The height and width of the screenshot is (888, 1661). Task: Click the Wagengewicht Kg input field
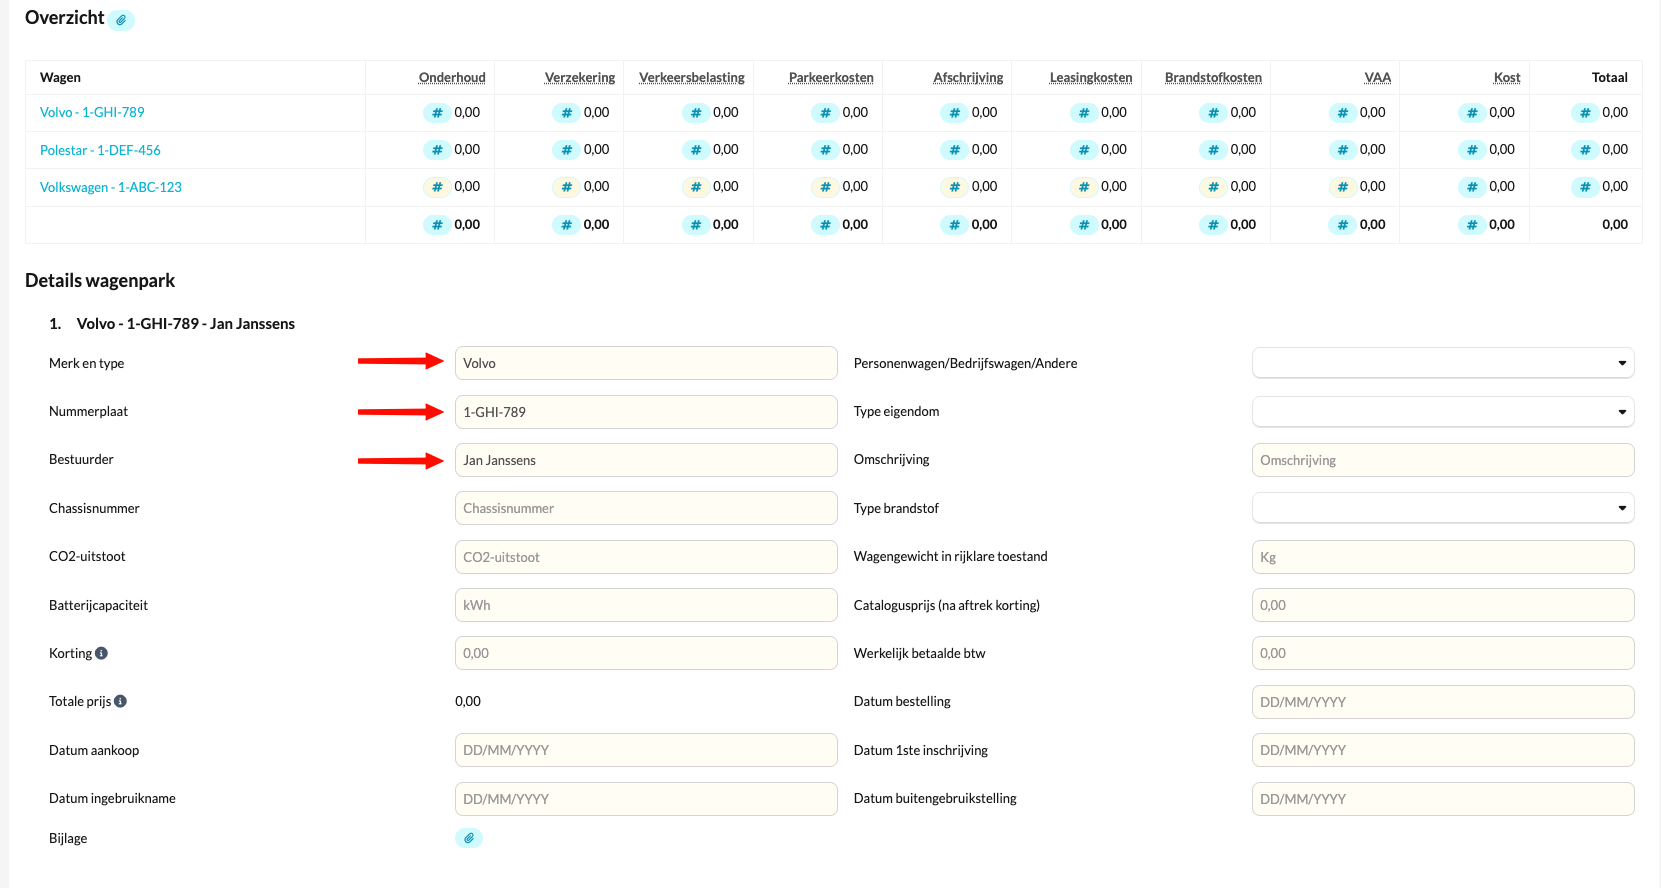1443,557
